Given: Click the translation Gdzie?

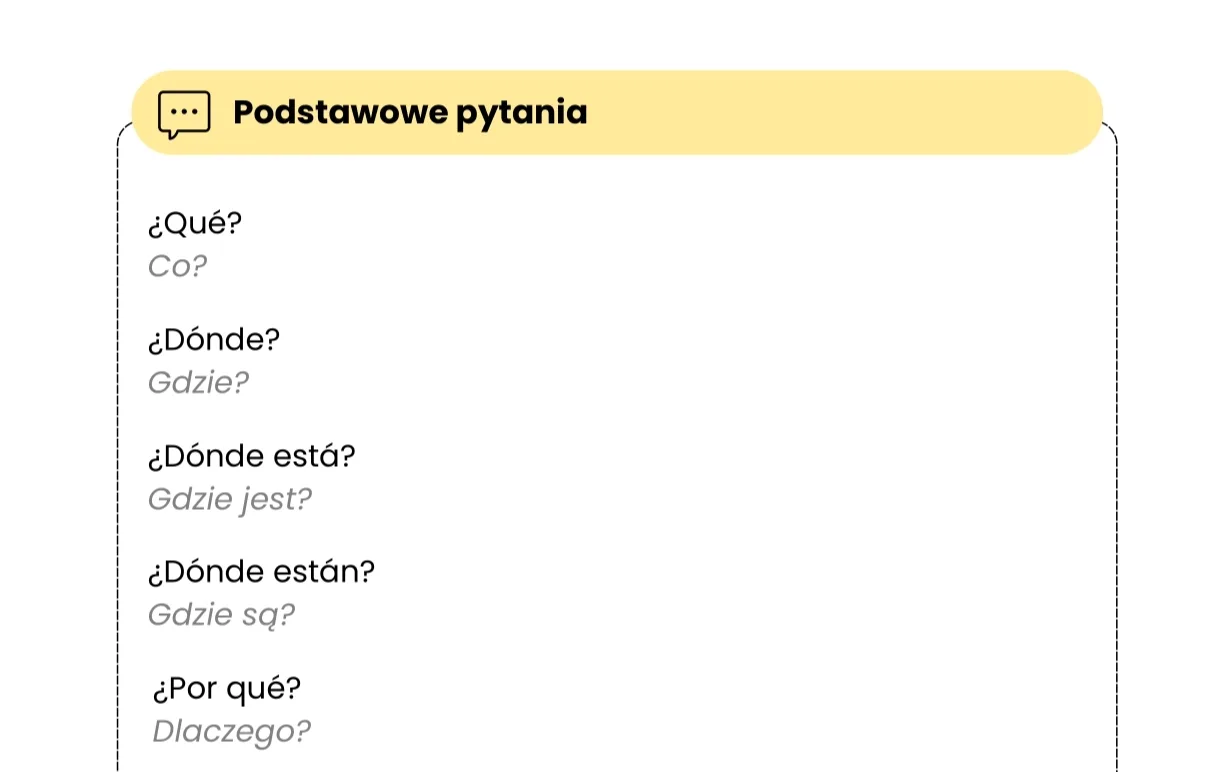Looking at the screenshot, I should click(198, 383).
